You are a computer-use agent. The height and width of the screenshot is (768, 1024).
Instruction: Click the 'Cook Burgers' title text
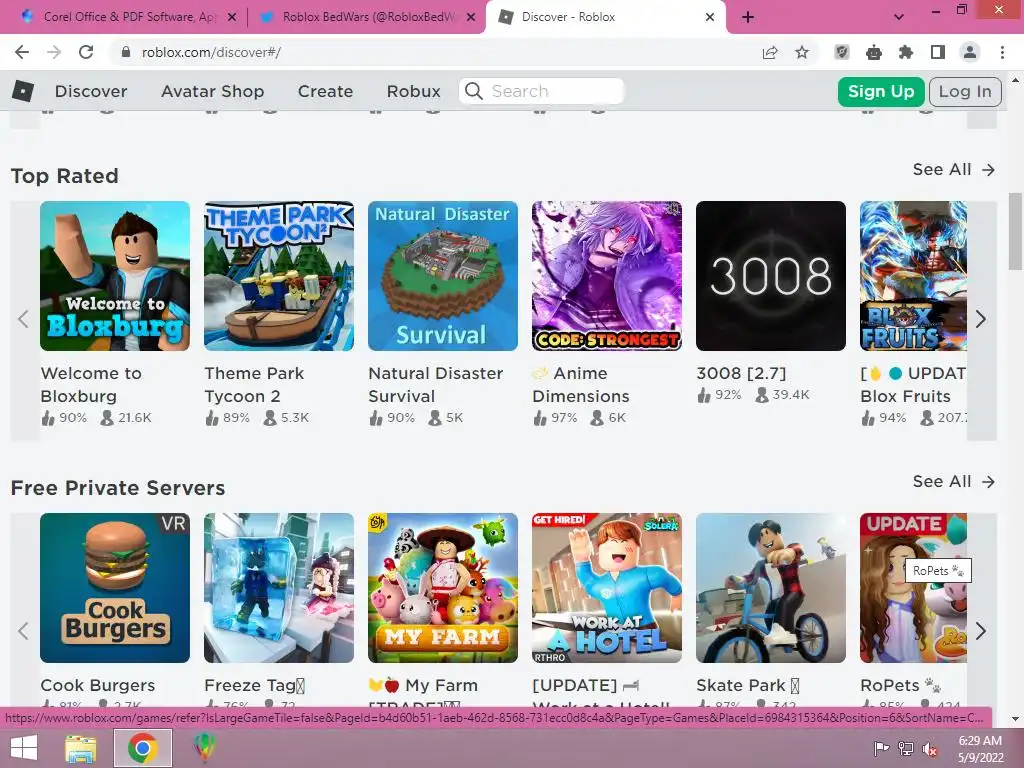tap(98, 686)
